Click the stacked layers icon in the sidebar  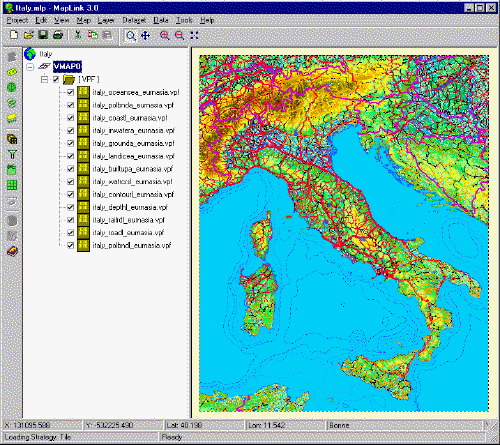click(x=12, y=103)
